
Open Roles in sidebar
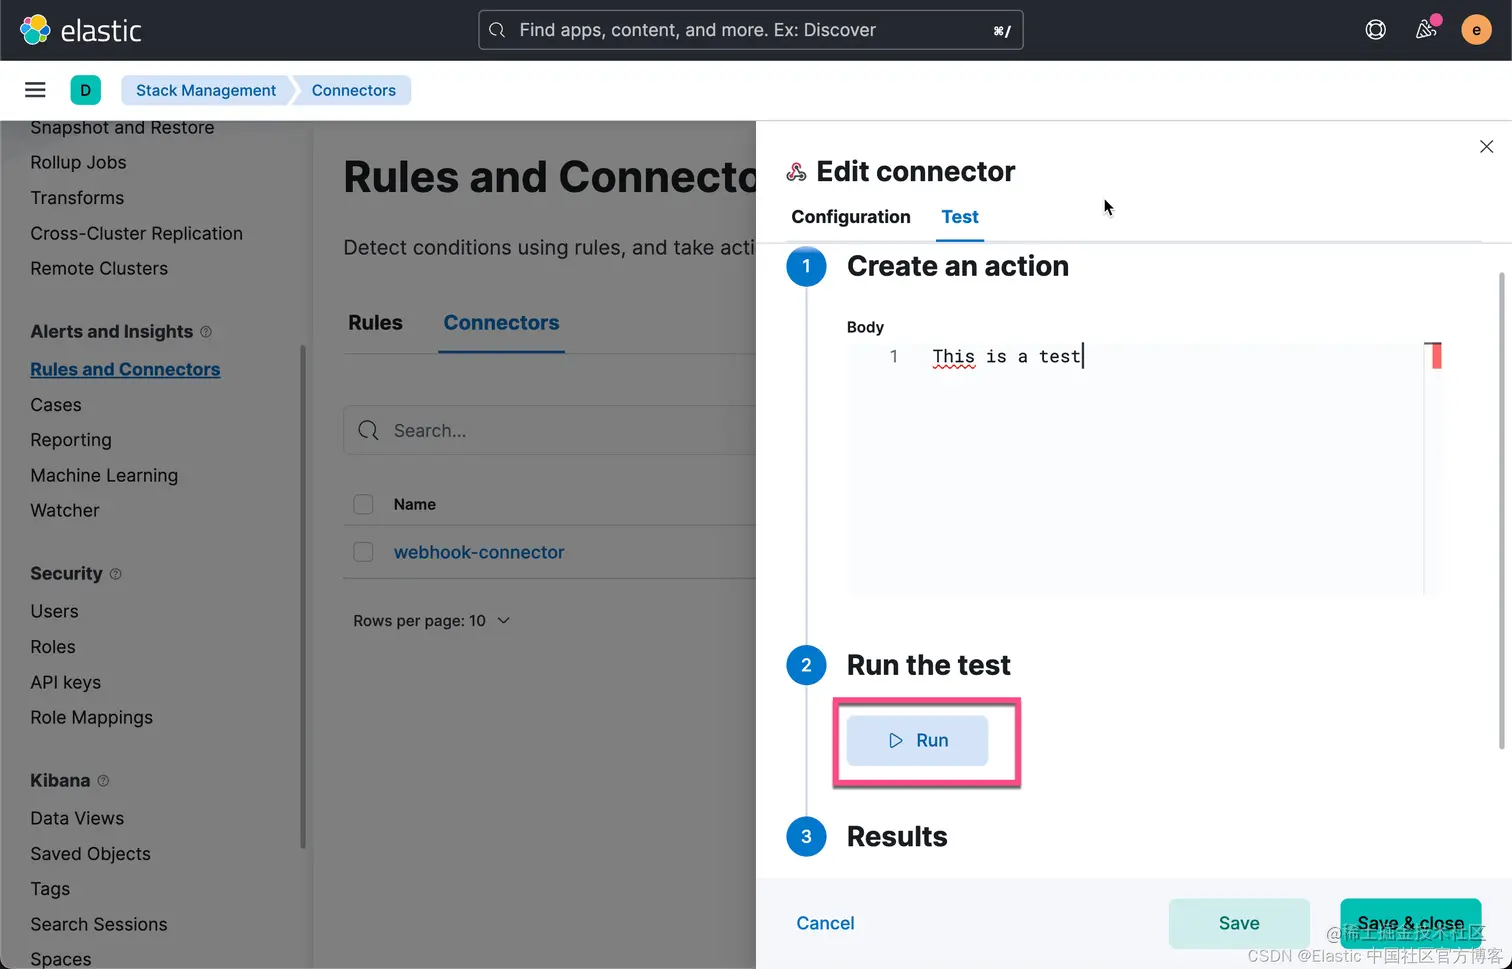pyautogui.click(x=53, y=647)
